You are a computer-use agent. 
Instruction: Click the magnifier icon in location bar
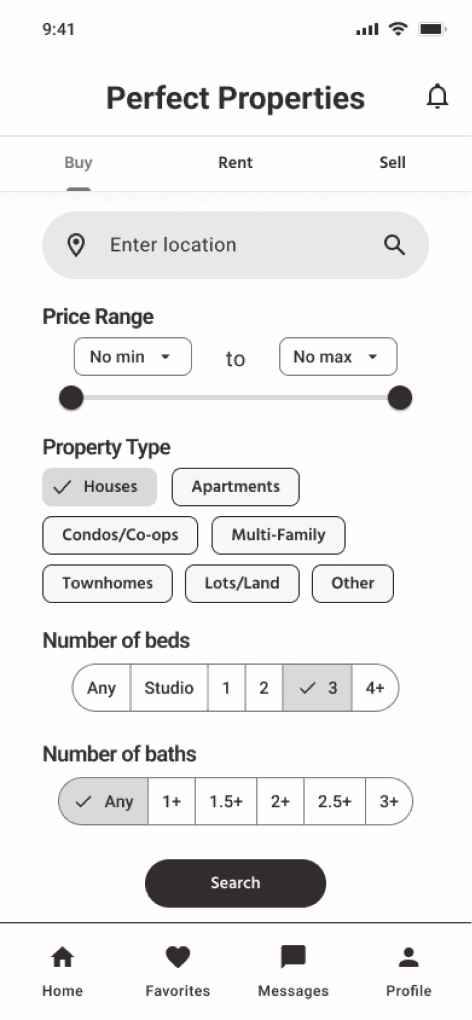click(x=394, y=245)
